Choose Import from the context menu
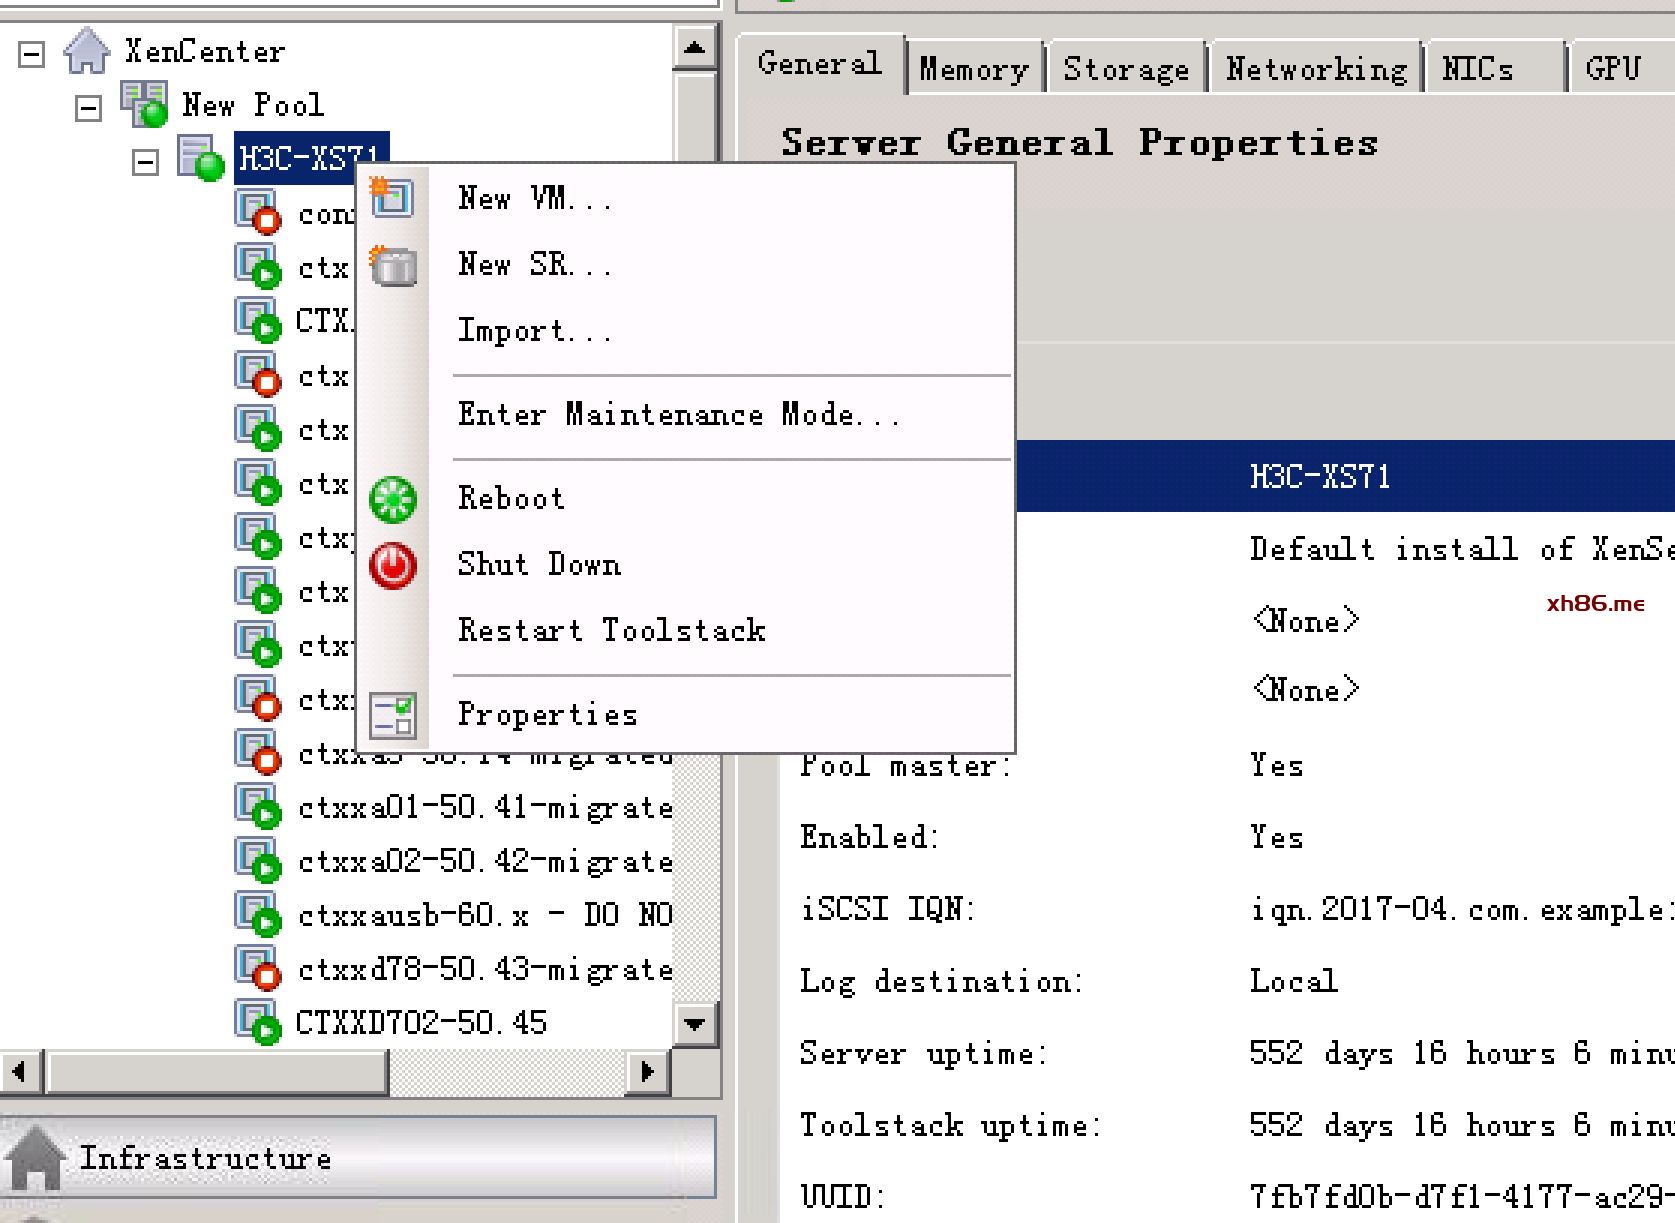This screenshot has height=1223, width=1675. (x=533, y=330)
